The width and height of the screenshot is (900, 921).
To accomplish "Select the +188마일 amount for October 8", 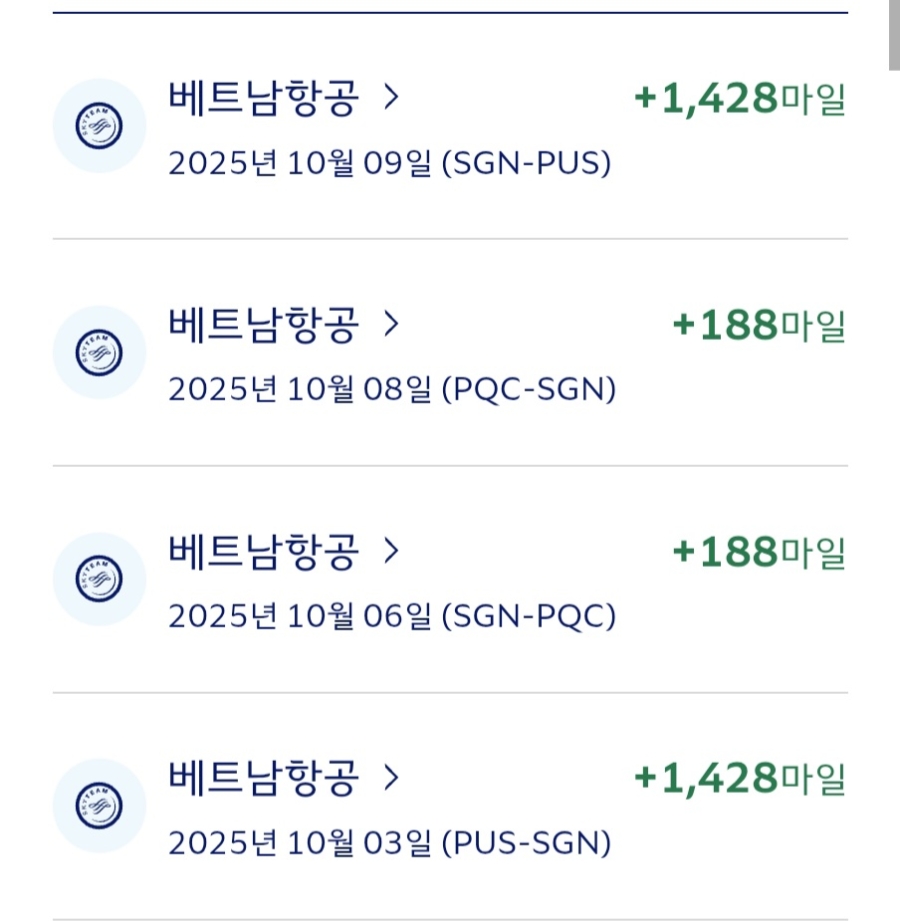I will pyautogui.click(x=759, y=325).
